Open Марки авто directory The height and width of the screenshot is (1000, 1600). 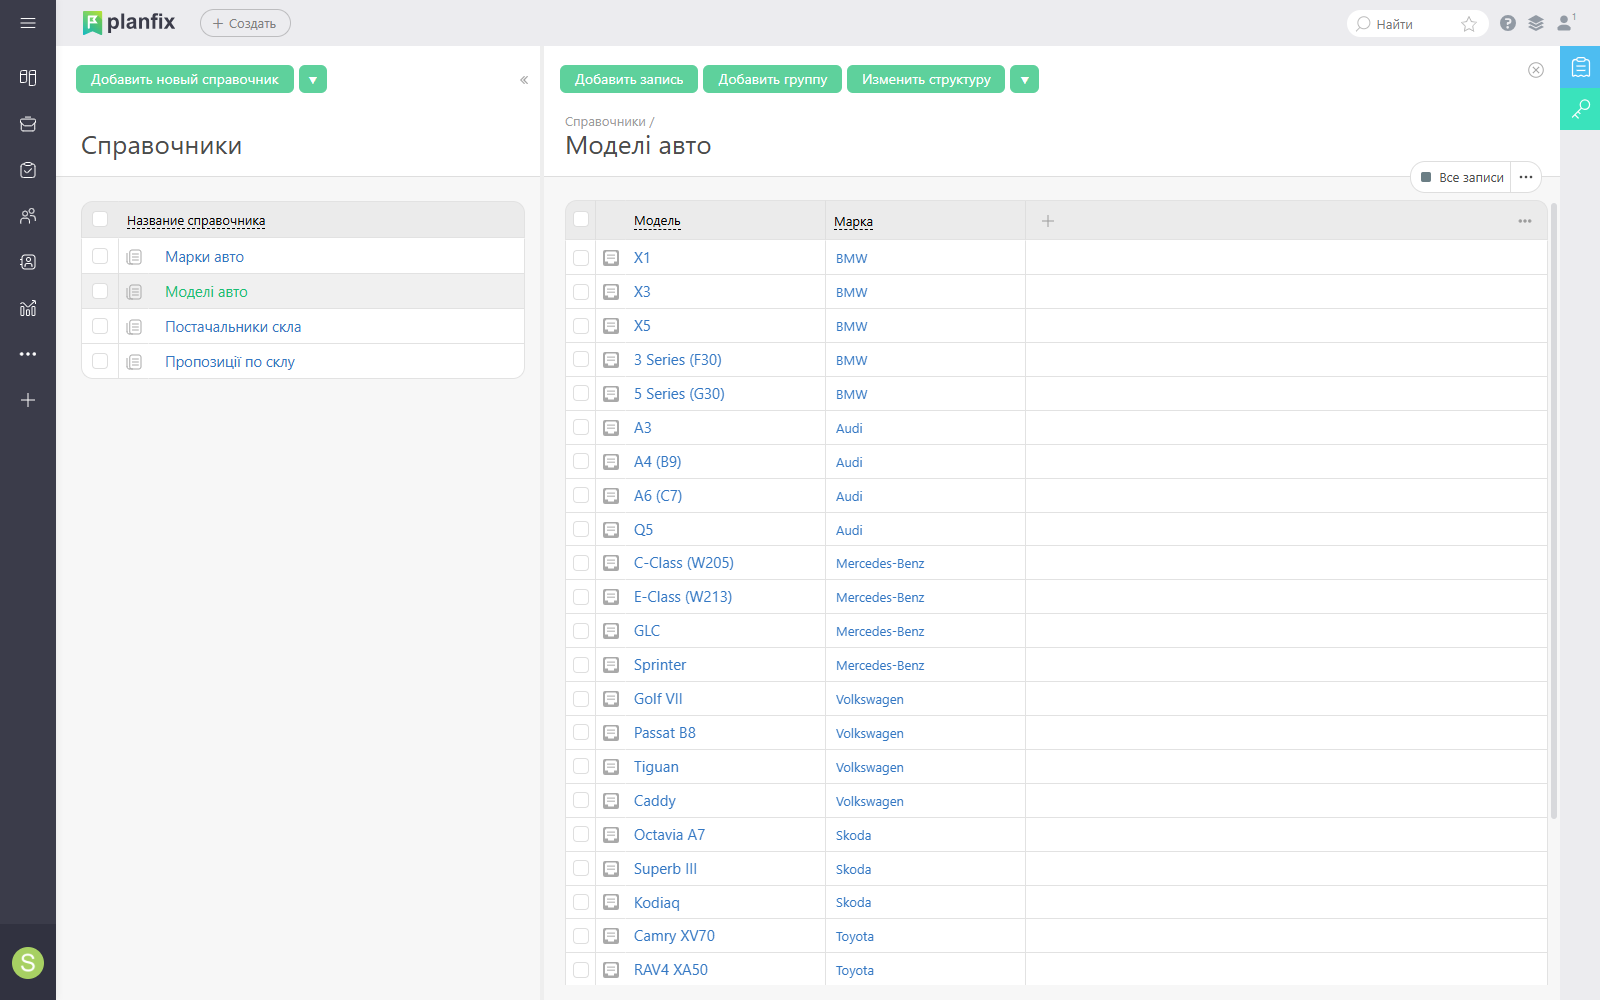[204, 257]
